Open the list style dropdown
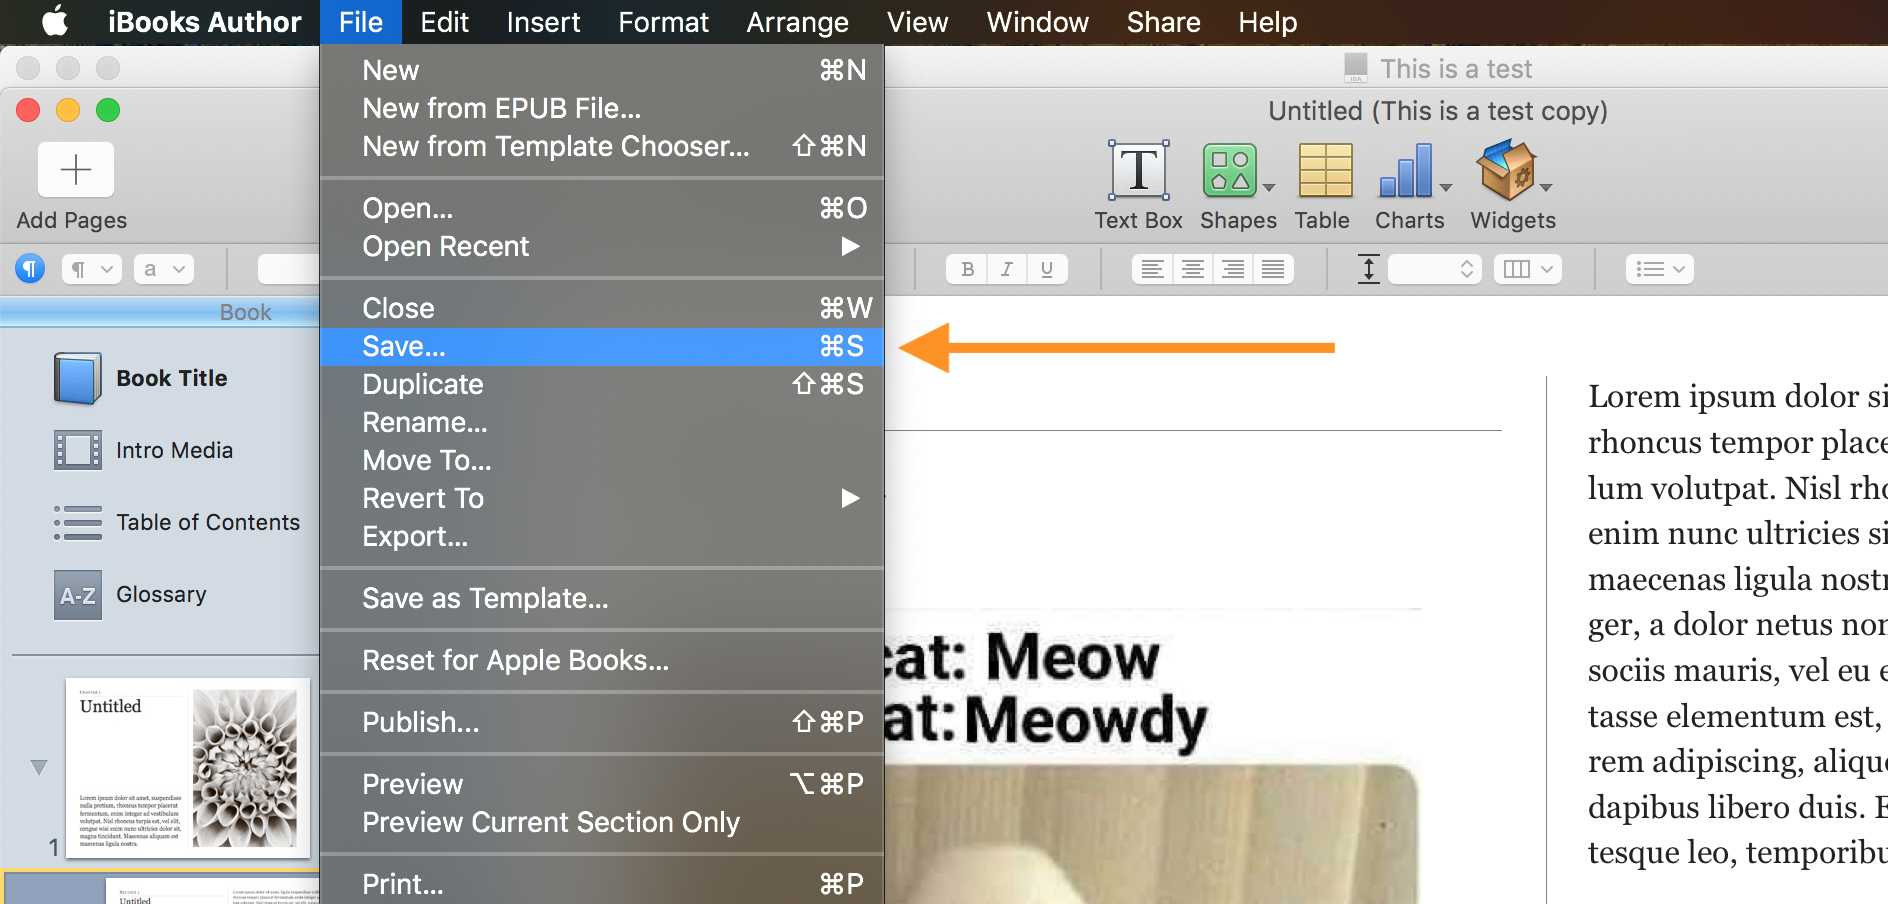The image size is (1888, 904). click(1660, 269)
